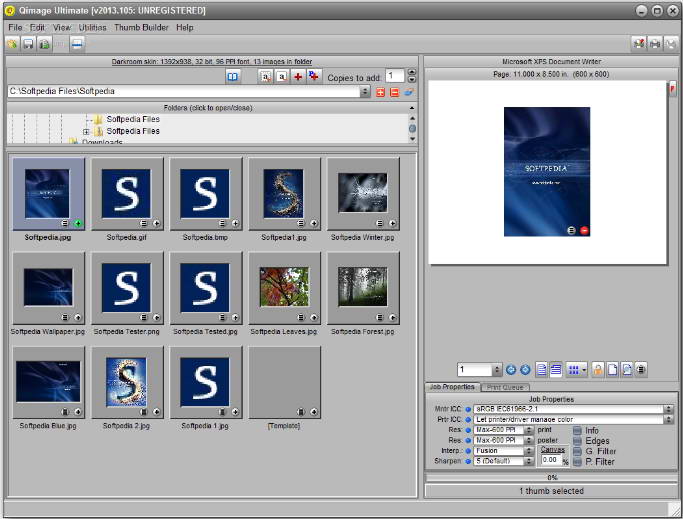Toggle the blue dot beside Mntr ICC
The height and width of the screenshot is (519, 683).
click(468, 409)
